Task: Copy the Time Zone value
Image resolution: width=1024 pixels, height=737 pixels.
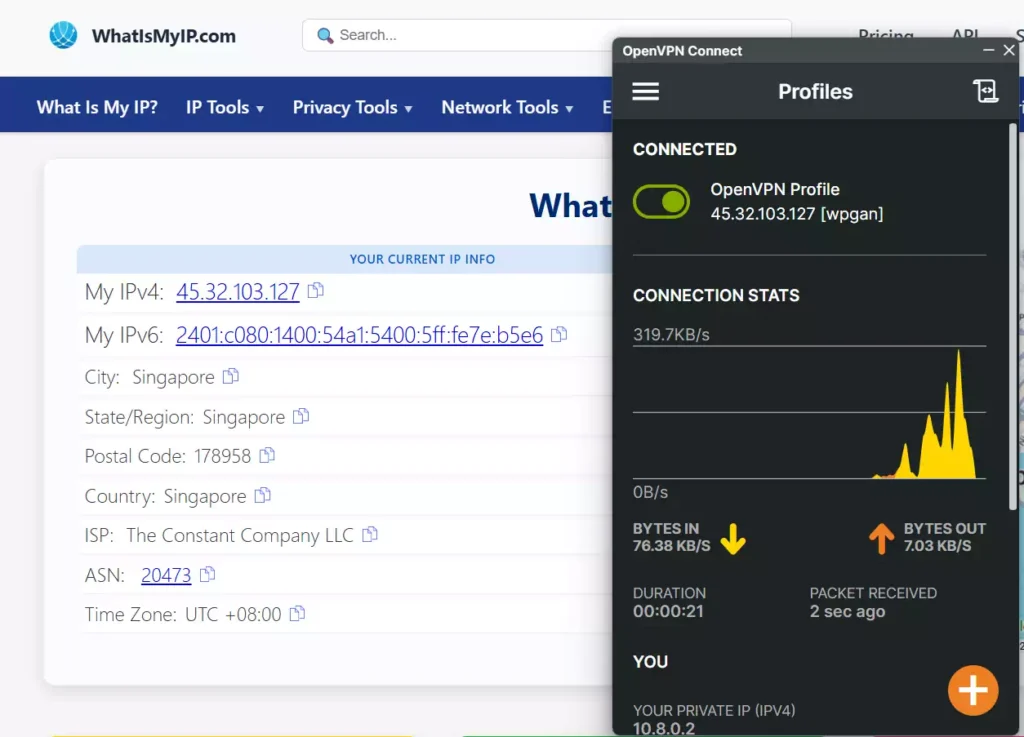Action: tap(297, 614)
